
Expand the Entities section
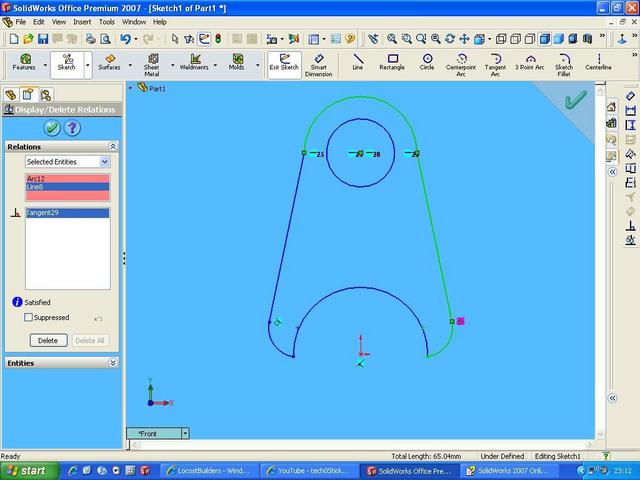coord(113,363)
